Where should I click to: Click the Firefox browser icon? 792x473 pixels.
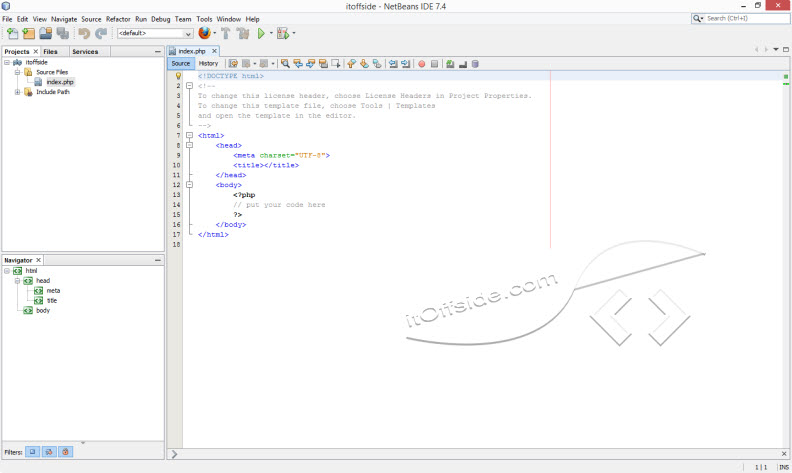click(x=204, y=33)
